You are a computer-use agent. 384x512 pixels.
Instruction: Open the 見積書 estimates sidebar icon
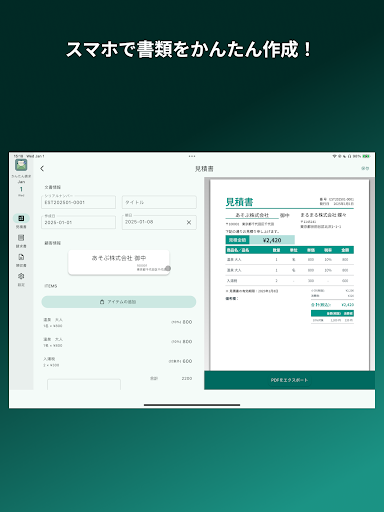(x=21, y=218)
